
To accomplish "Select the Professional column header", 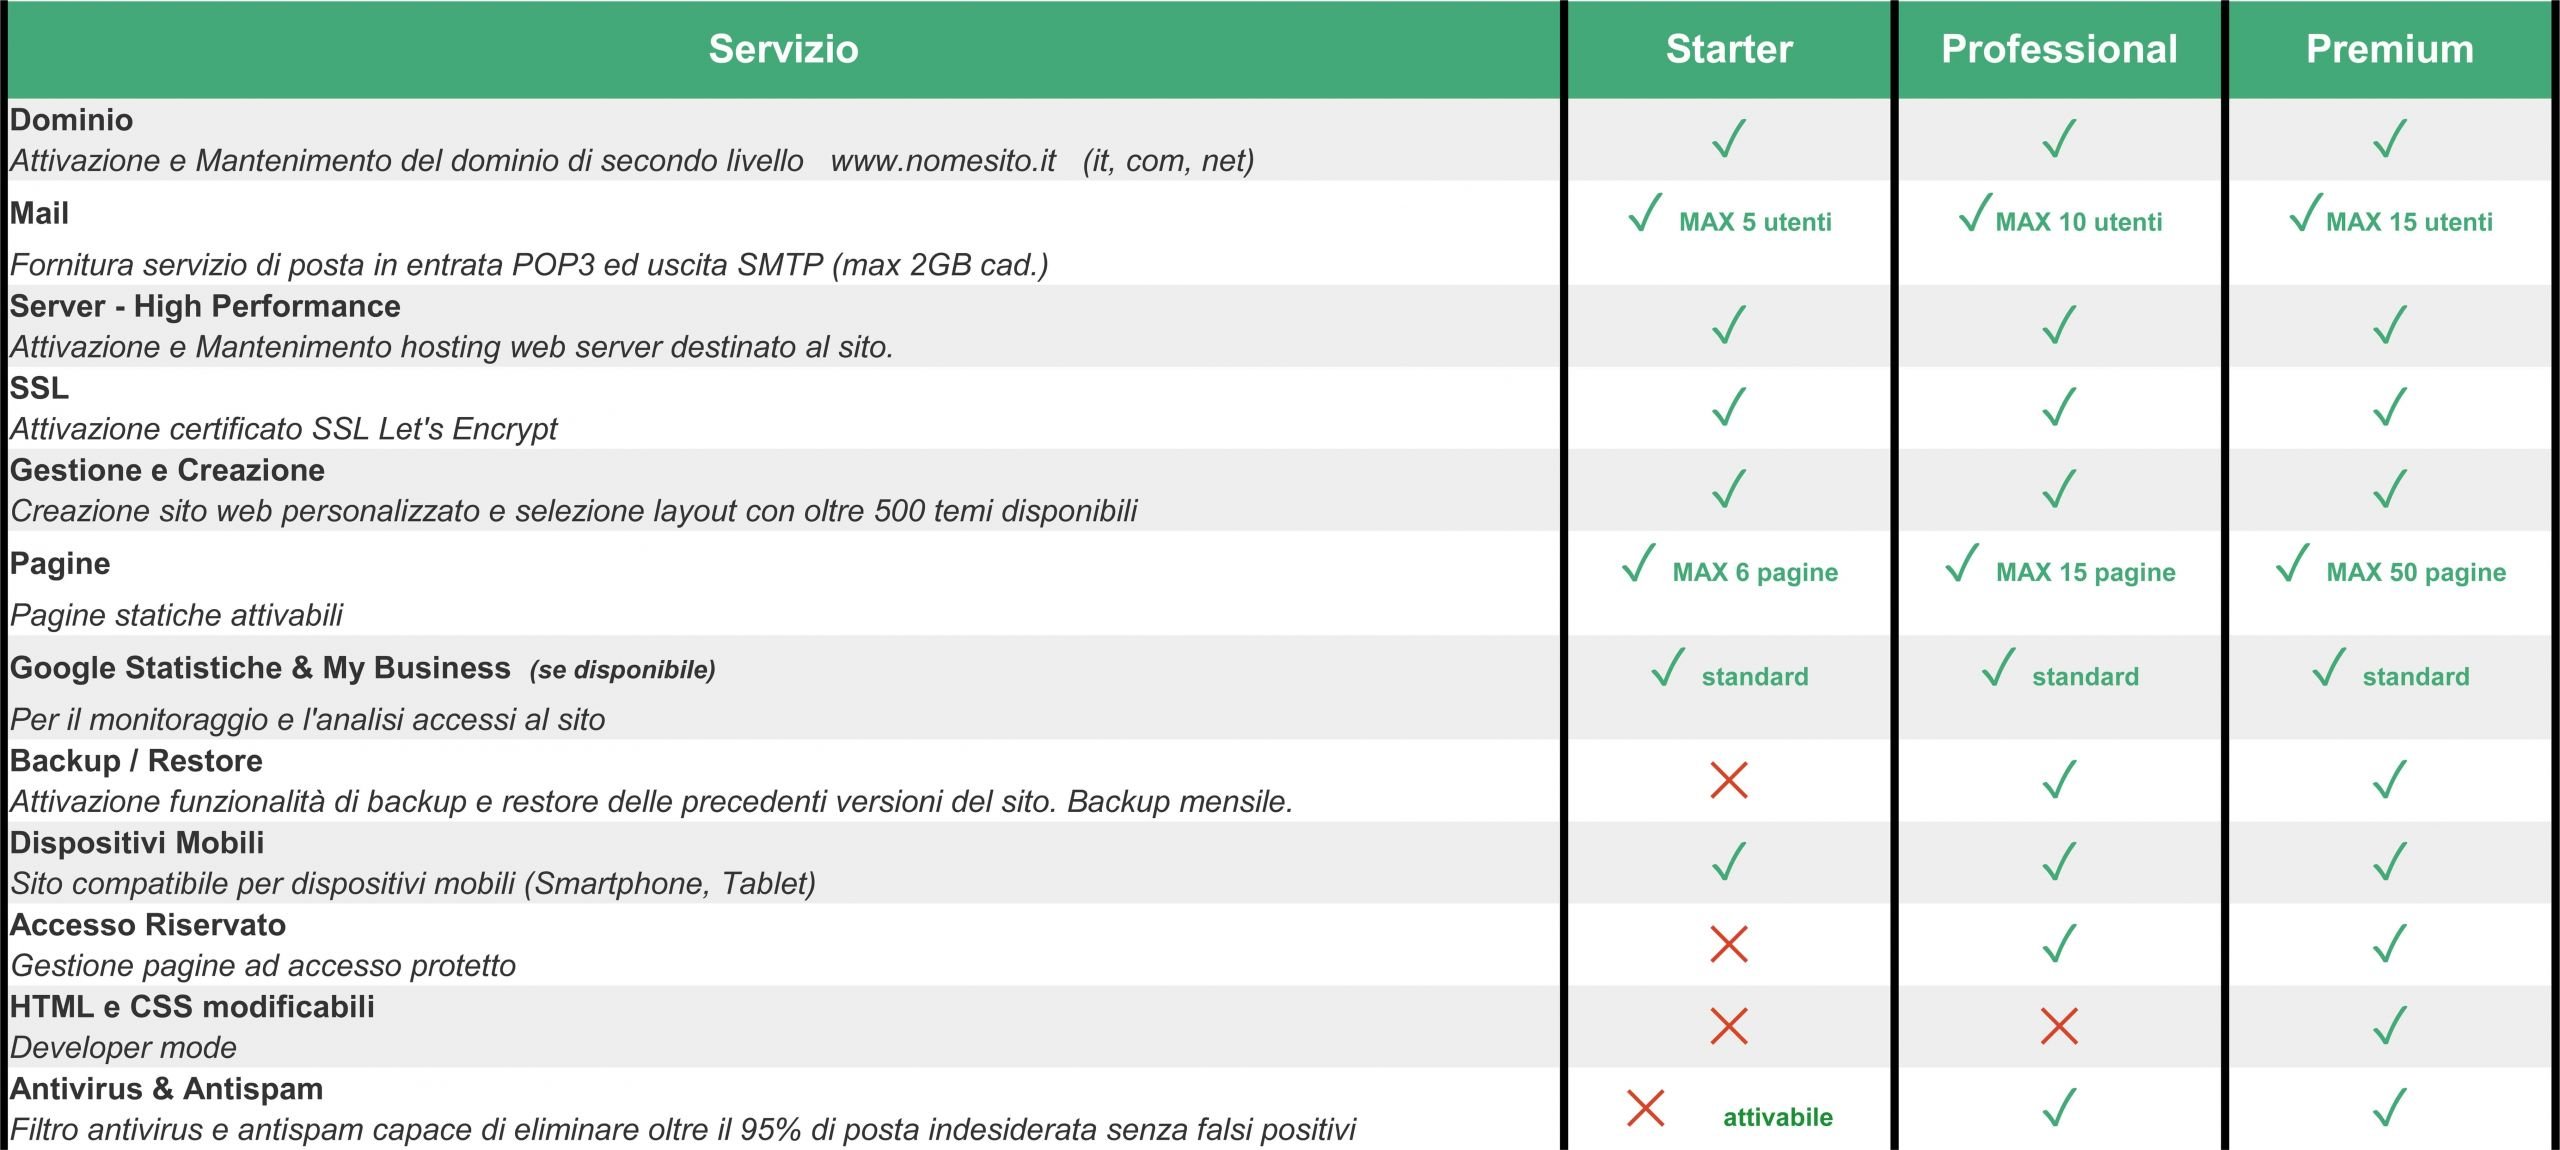I will point(2059,49).
